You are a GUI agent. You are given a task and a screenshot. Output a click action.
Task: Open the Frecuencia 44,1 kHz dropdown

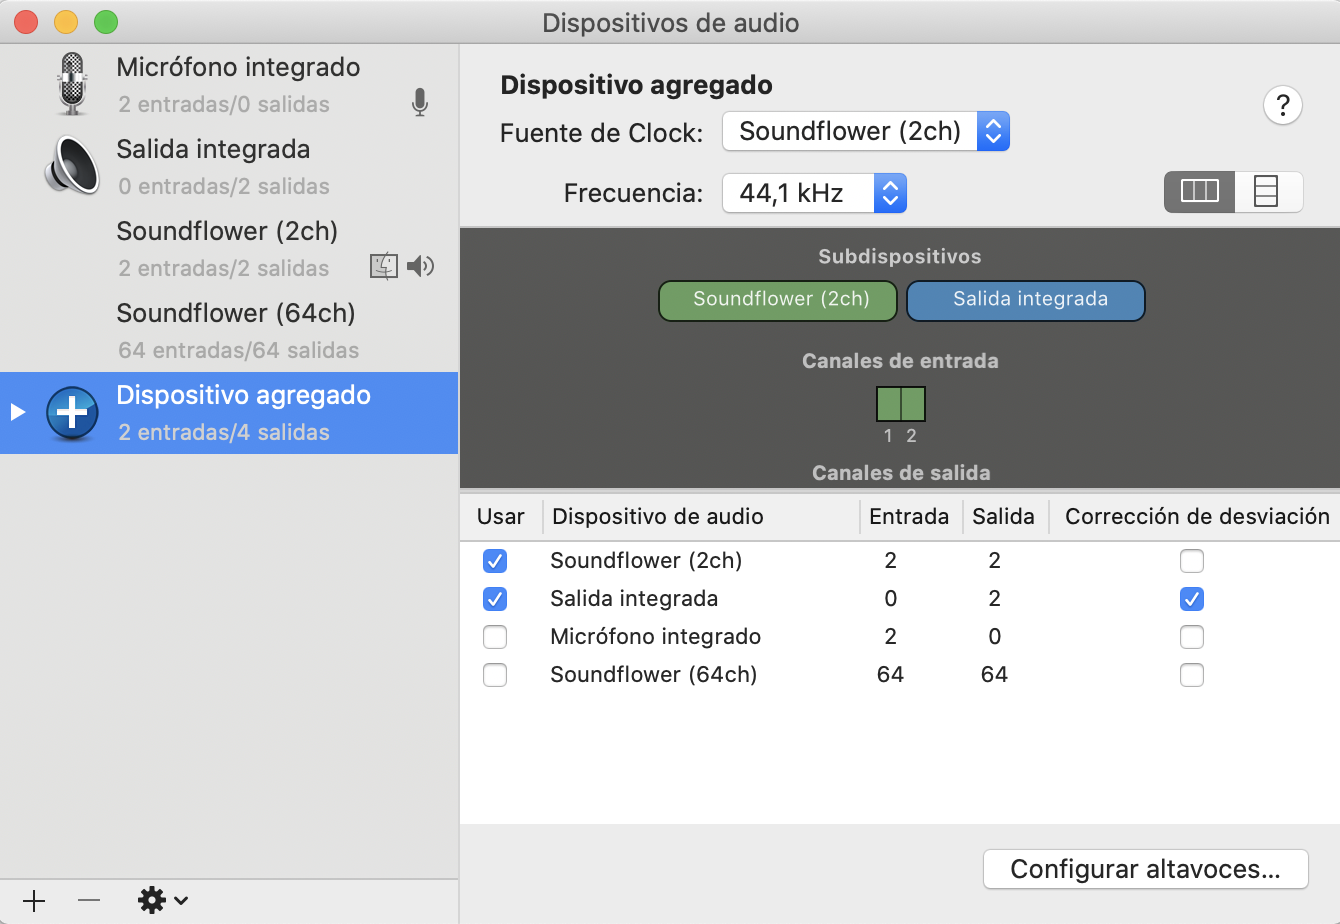(x=814, y=193)
